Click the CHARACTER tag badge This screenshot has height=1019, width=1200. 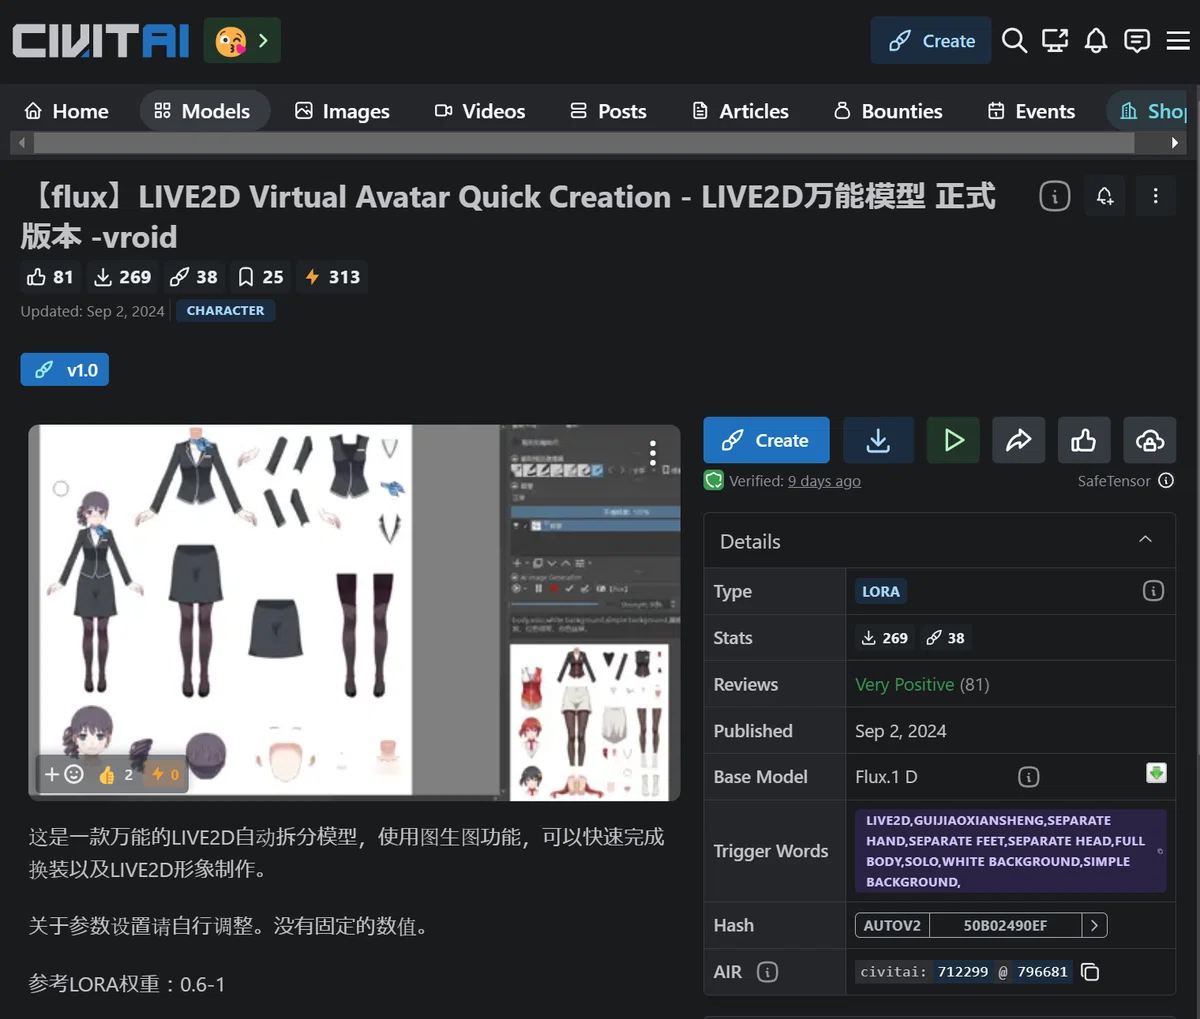point(225,311)
